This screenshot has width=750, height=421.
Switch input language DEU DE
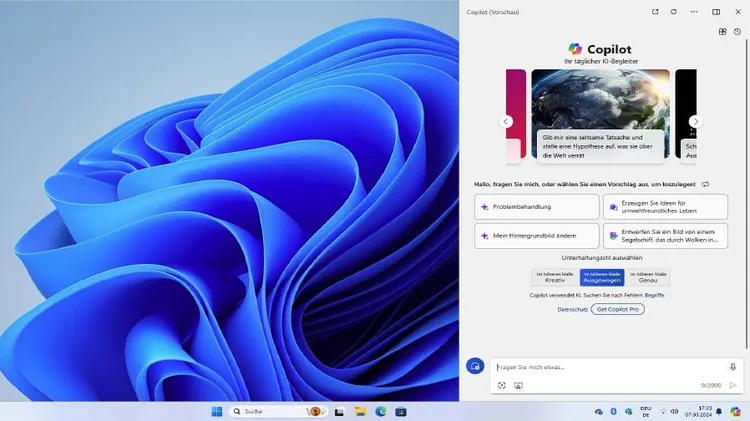645,411
